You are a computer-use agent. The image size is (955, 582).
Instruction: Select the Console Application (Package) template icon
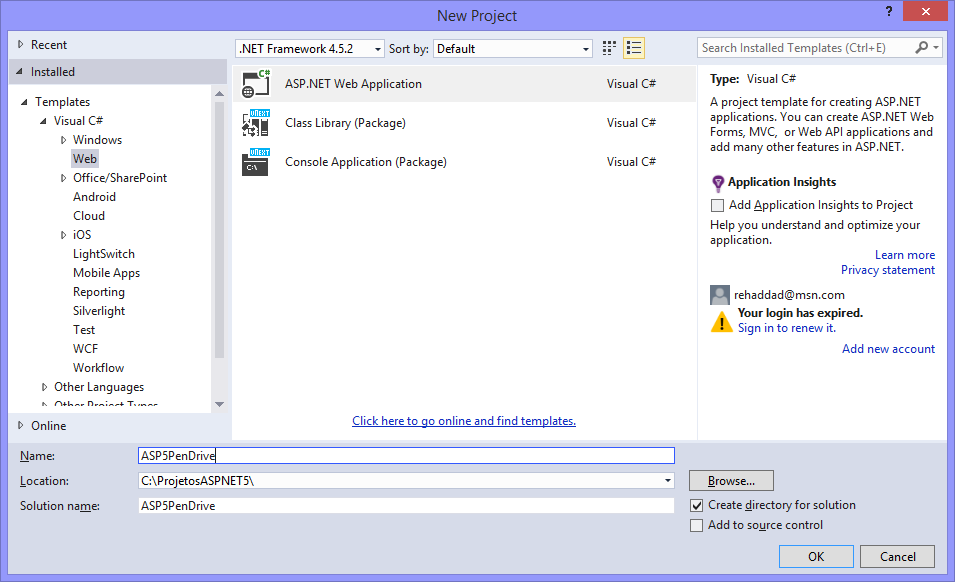coord(256,162)
